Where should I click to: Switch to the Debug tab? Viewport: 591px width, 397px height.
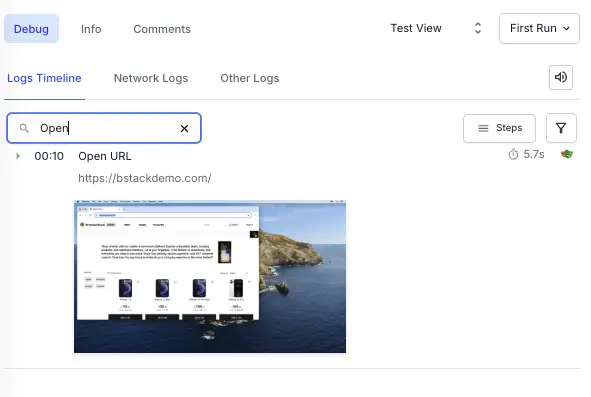point(31,29)
